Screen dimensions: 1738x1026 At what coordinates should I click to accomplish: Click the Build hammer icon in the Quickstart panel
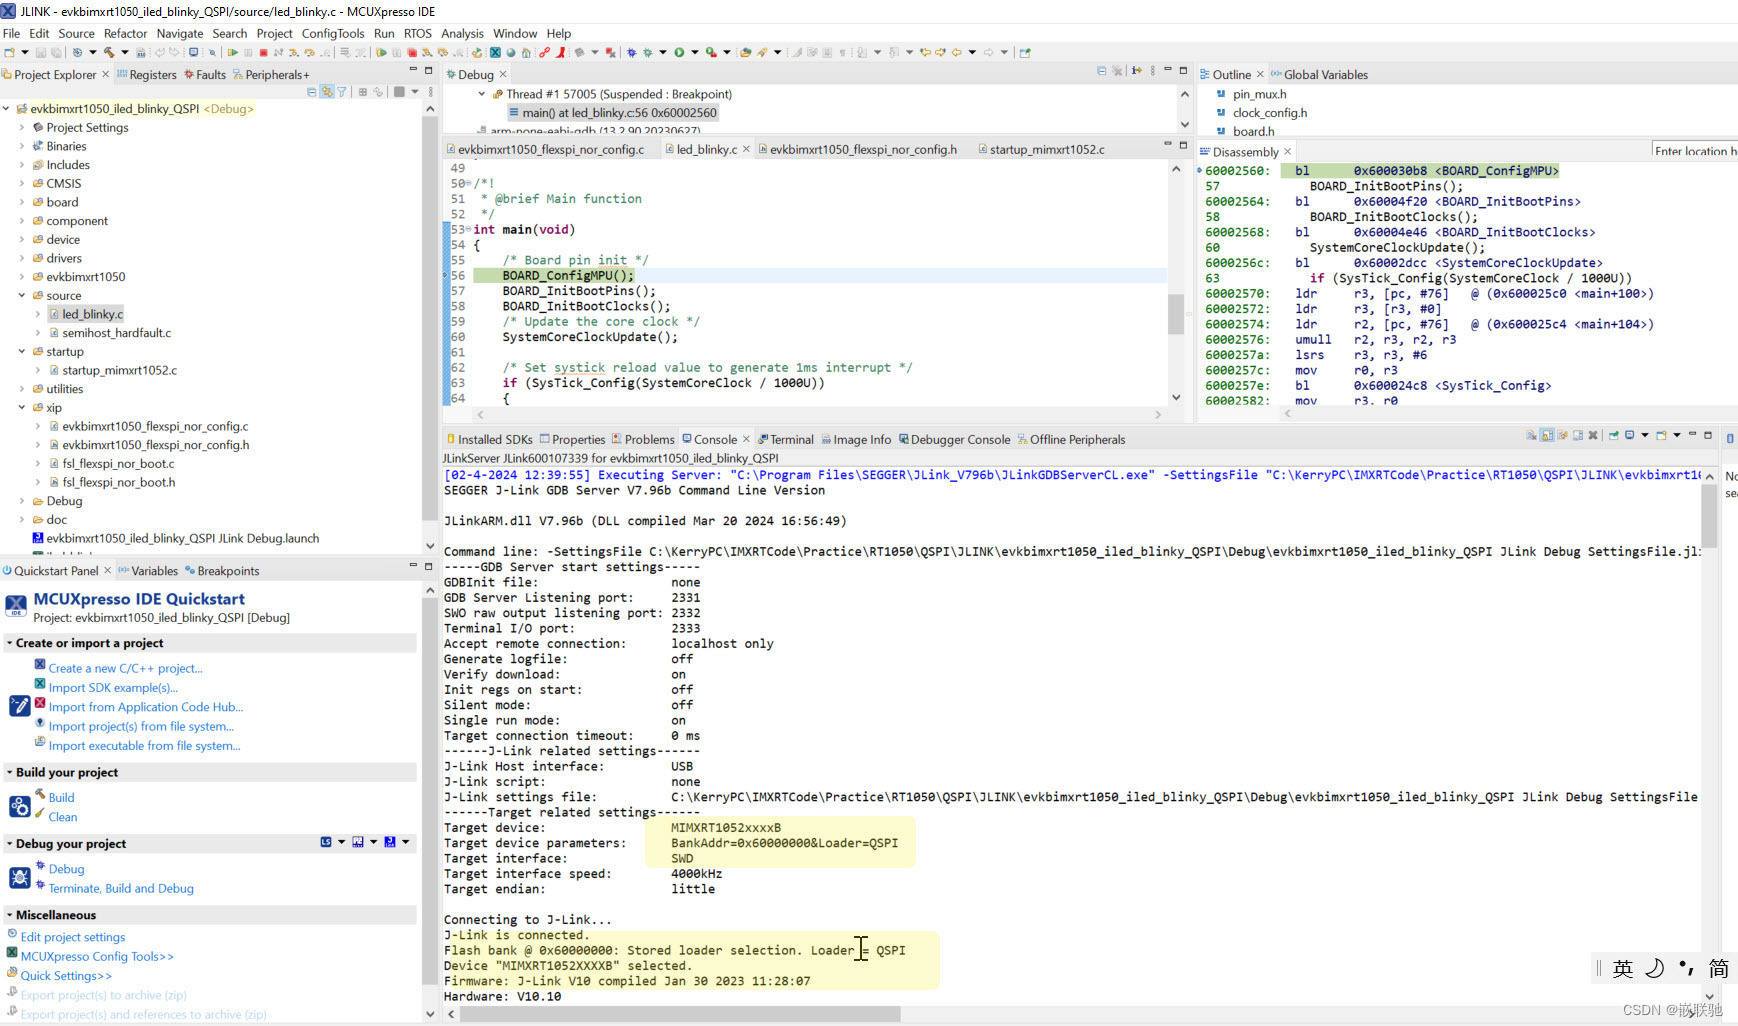pyautogui.click(x=40, y=794)
